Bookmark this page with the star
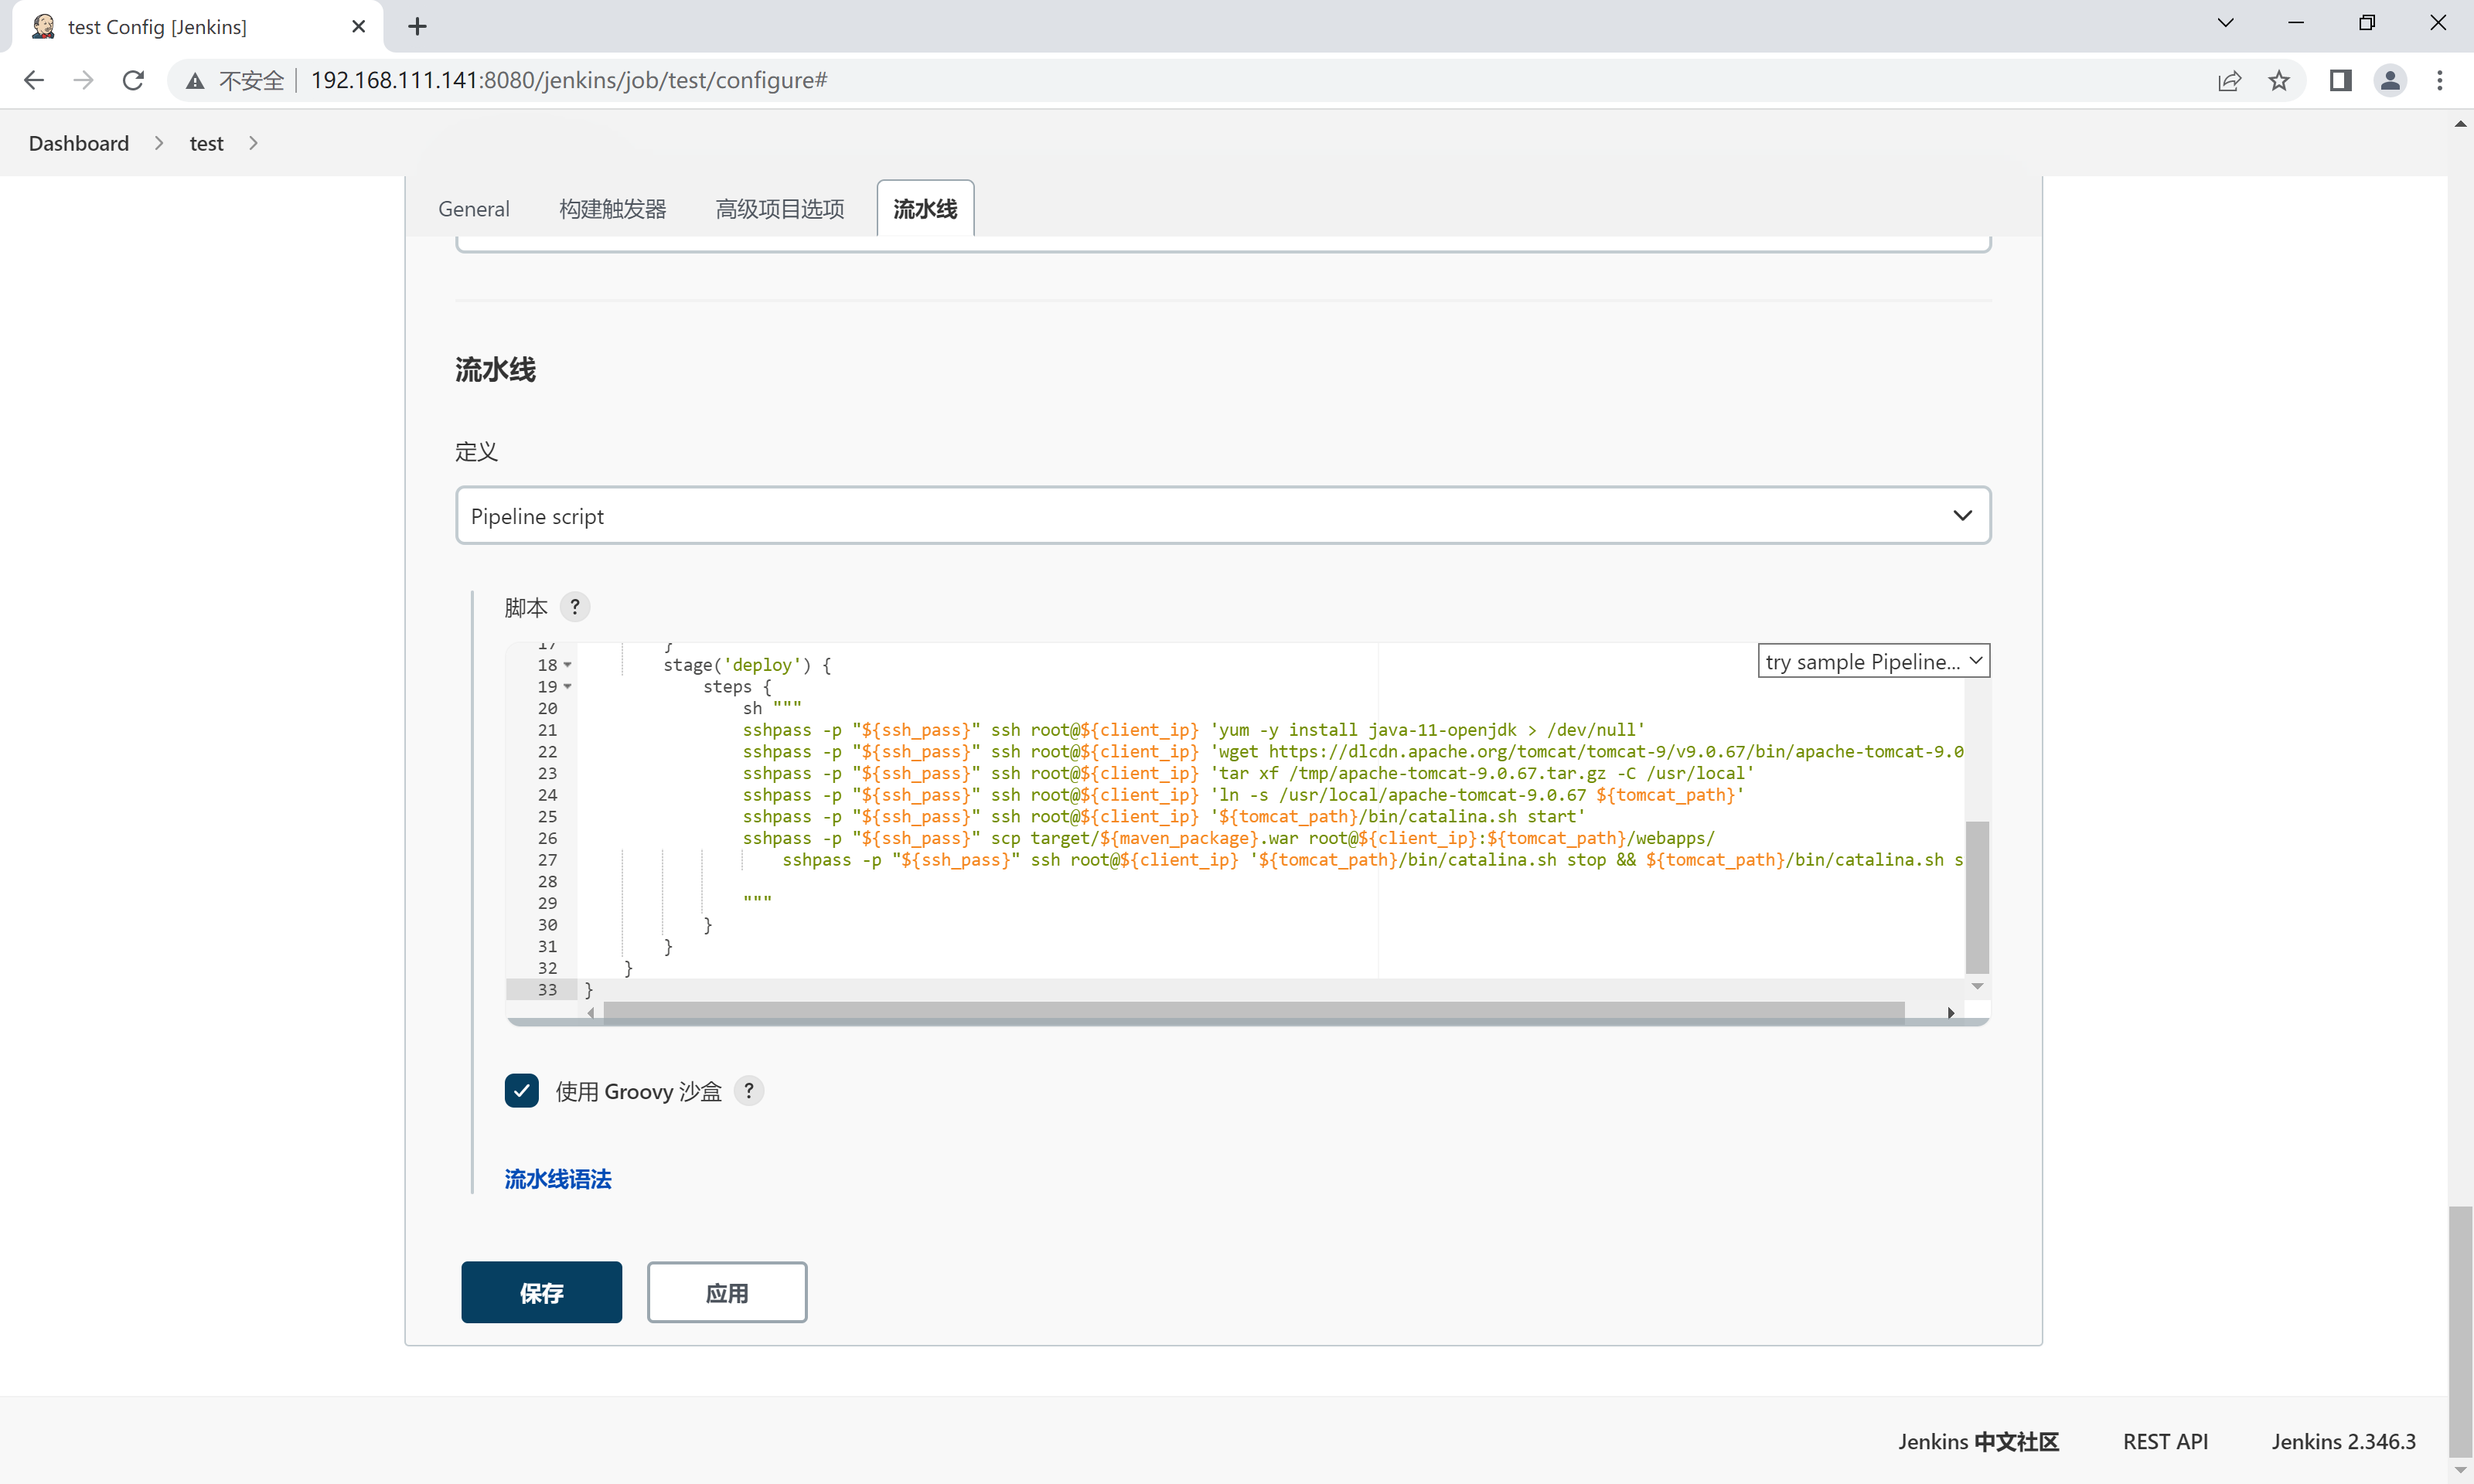Viewport: 2474px width, 1484px height. (x=2279, y=81)
